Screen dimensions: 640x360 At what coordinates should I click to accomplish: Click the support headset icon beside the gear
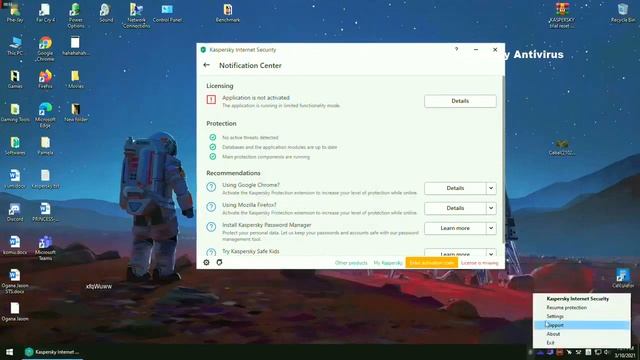(219, 262)
